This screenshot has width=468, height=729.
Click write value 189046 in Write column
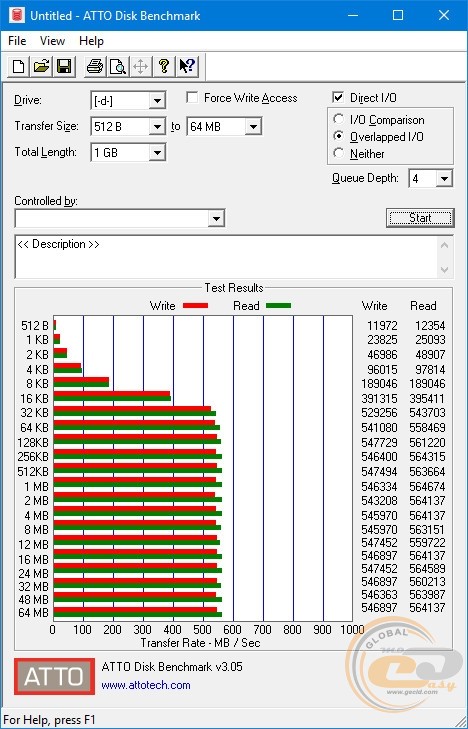click(x=379, y=384)
